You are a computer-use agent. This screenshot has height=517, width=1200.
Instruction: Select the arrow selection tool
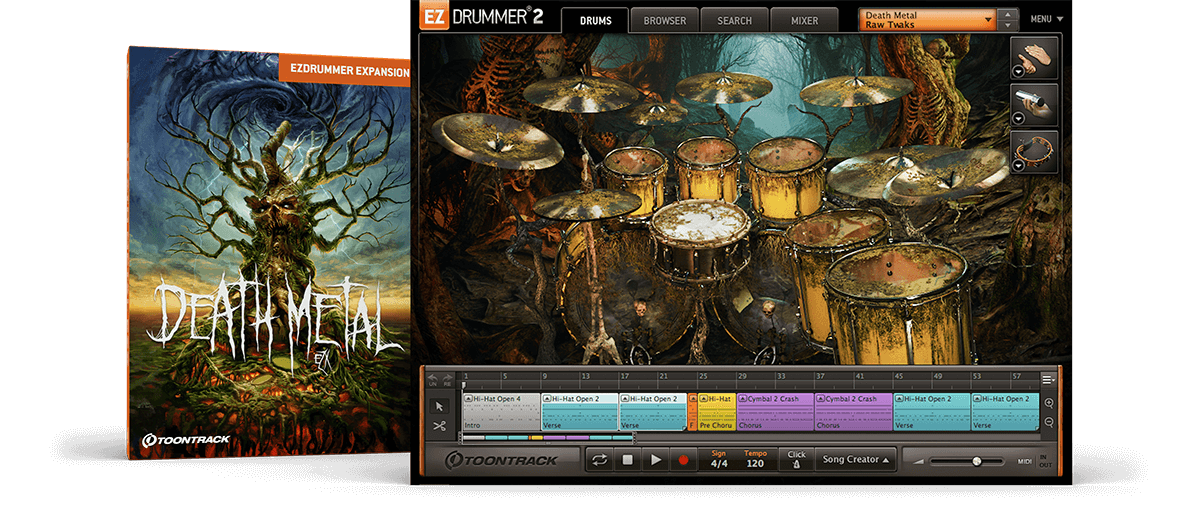[439, 406]
